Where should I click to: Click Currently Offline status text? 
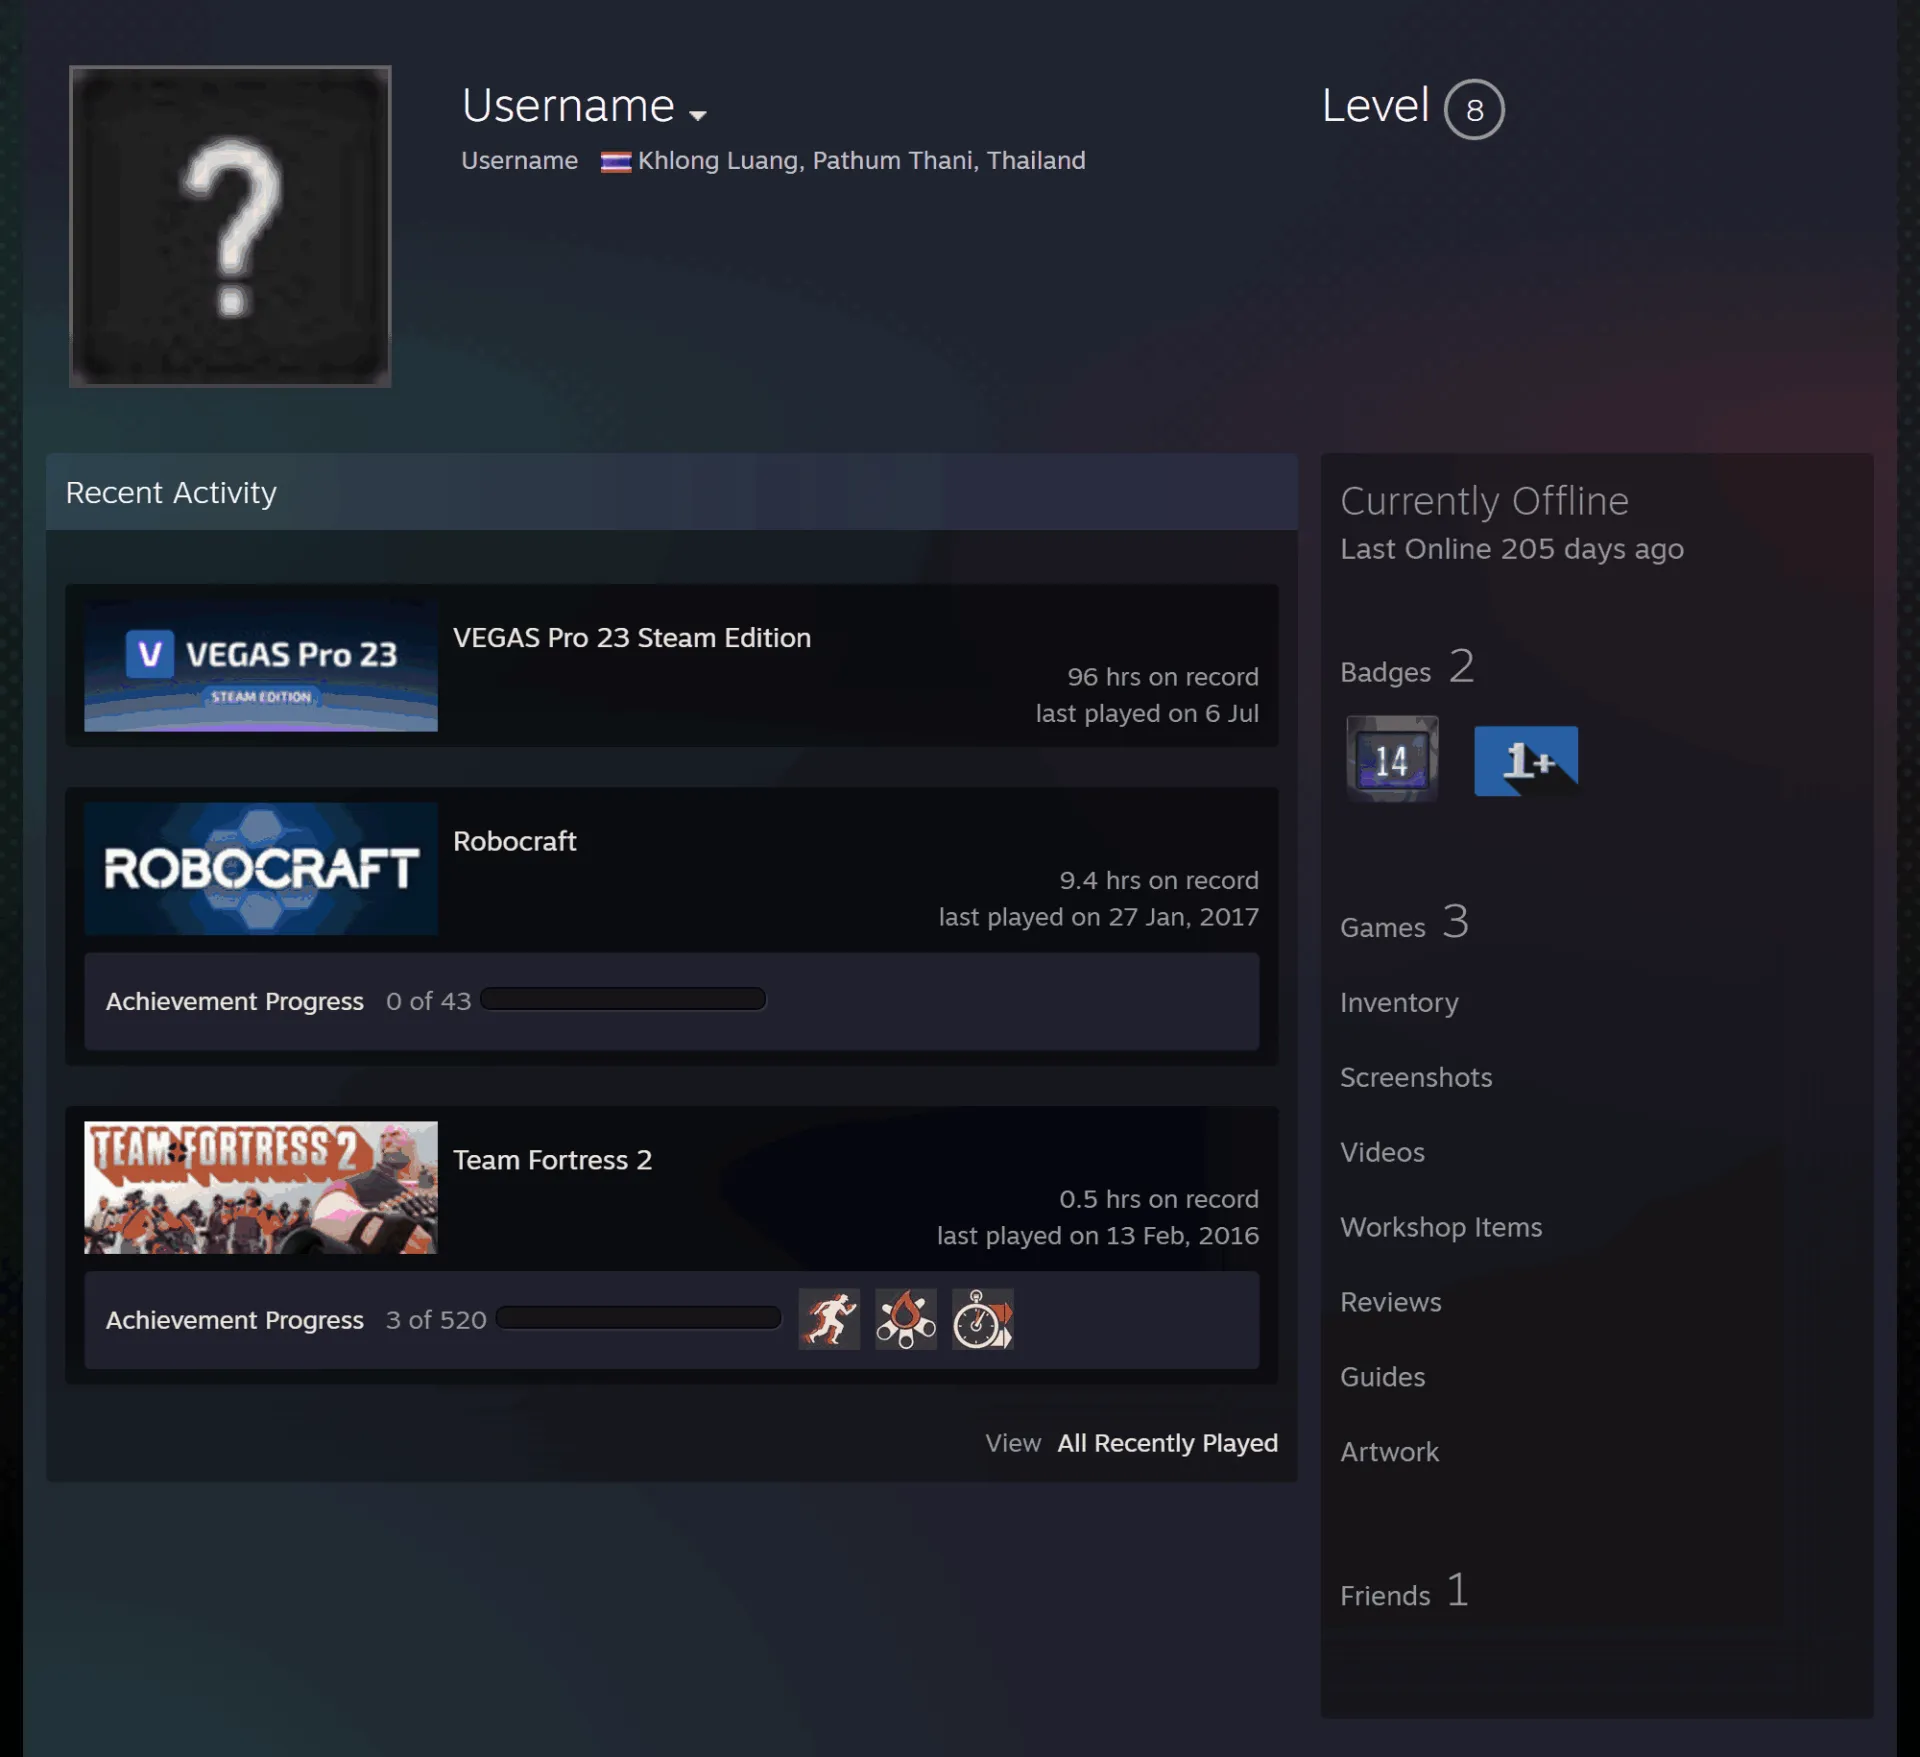[x=1484, y=501]
